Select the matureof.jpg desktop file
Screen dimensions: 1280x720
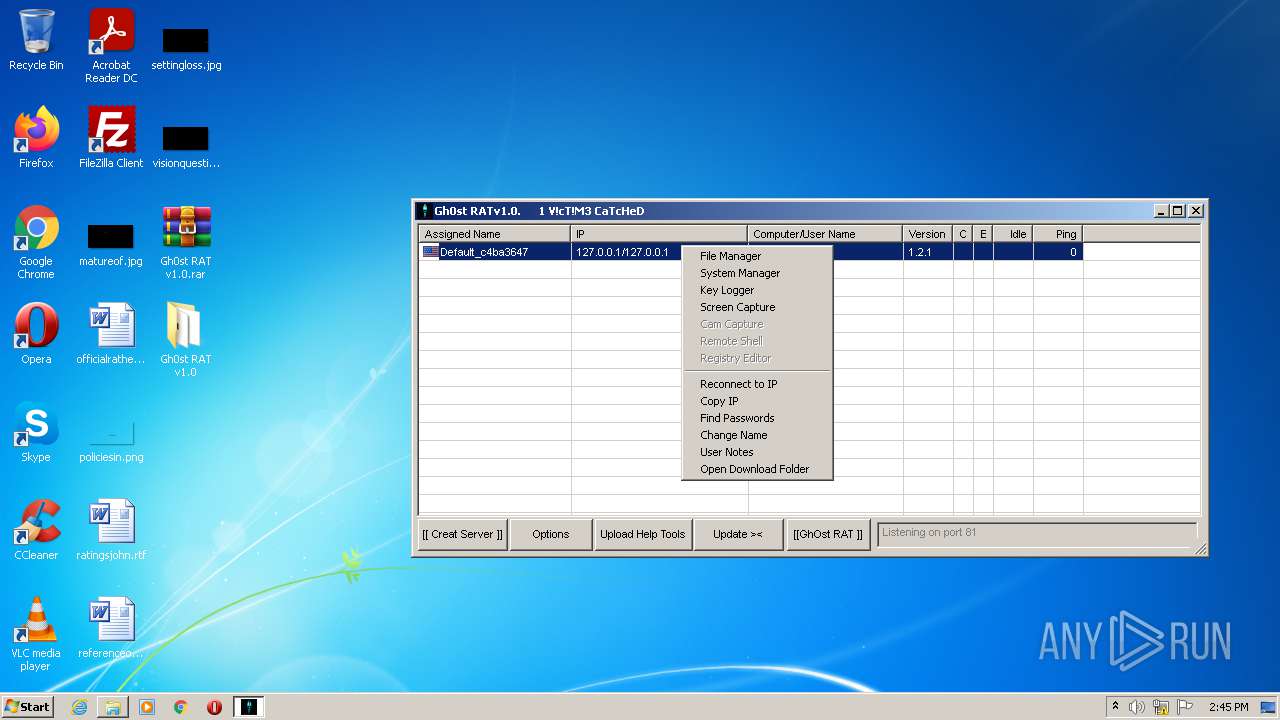111,244
